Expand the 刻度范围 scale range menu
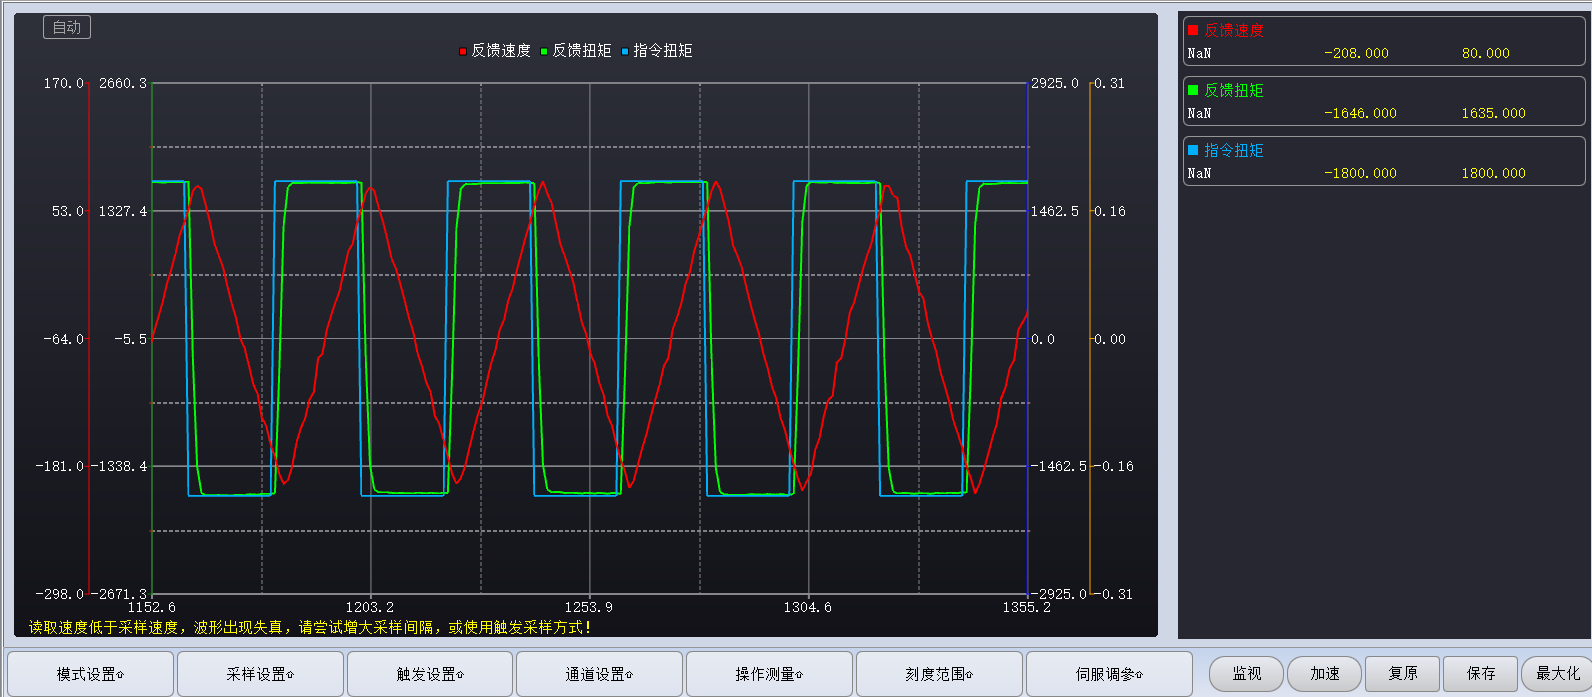 (939, 674)
